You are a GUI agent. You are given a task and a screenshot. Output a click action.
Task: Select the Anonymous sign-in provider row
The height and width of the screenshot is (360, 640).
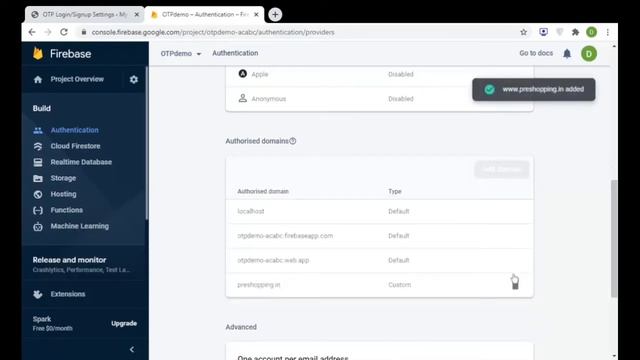pyautogui.click(x=379, y=99)
